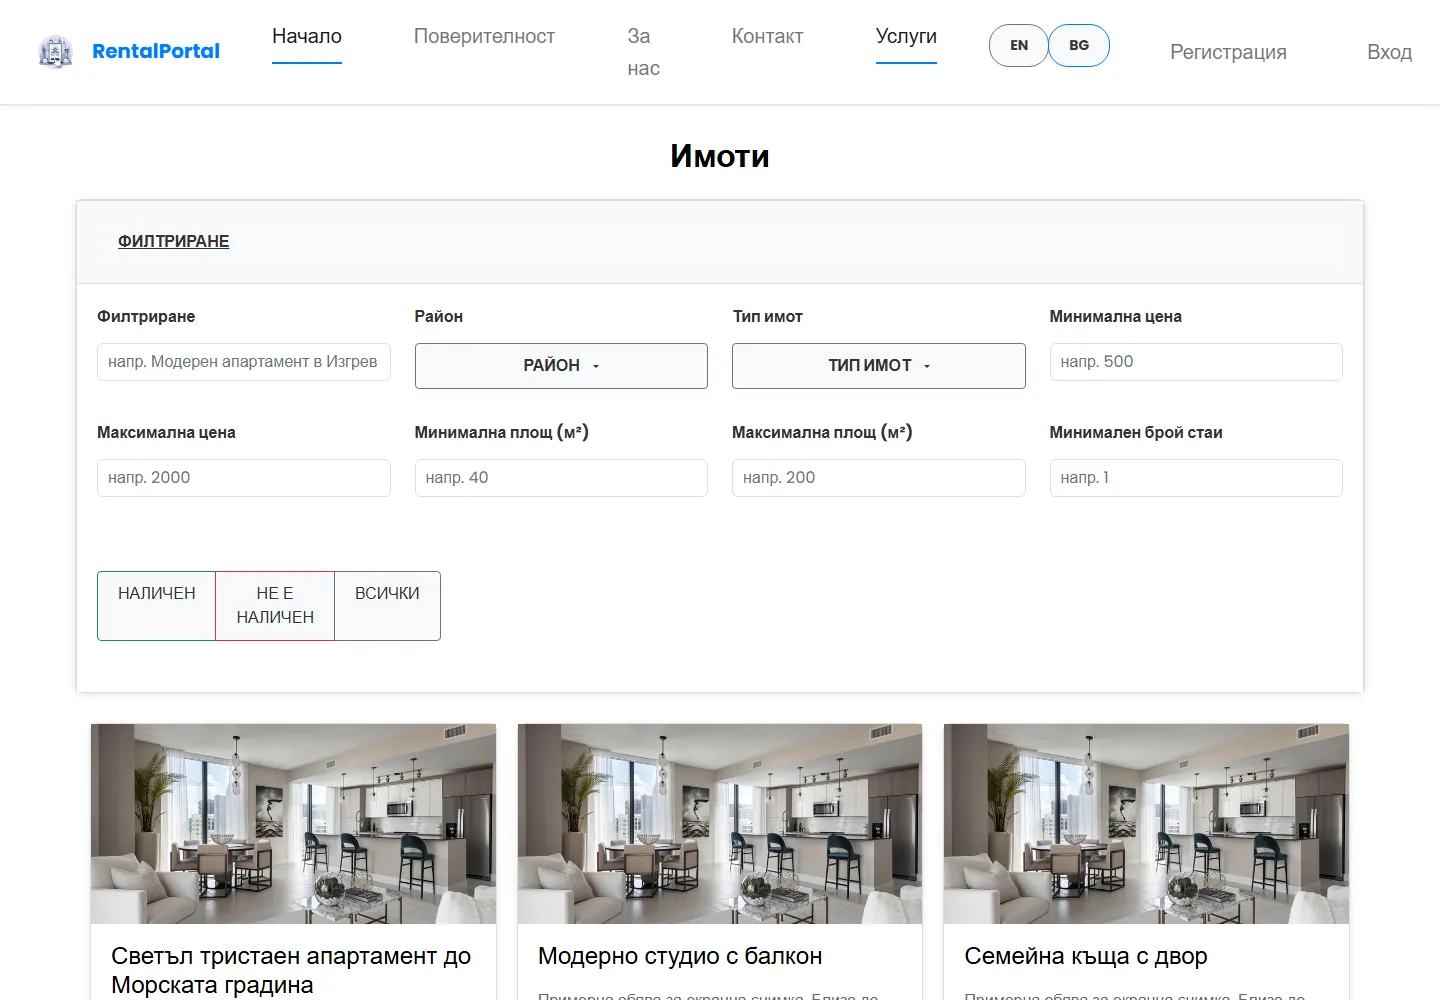Expand the РАЙОН dropdown
Screen dimensions: 1440x1000
(x=561, y=366)
